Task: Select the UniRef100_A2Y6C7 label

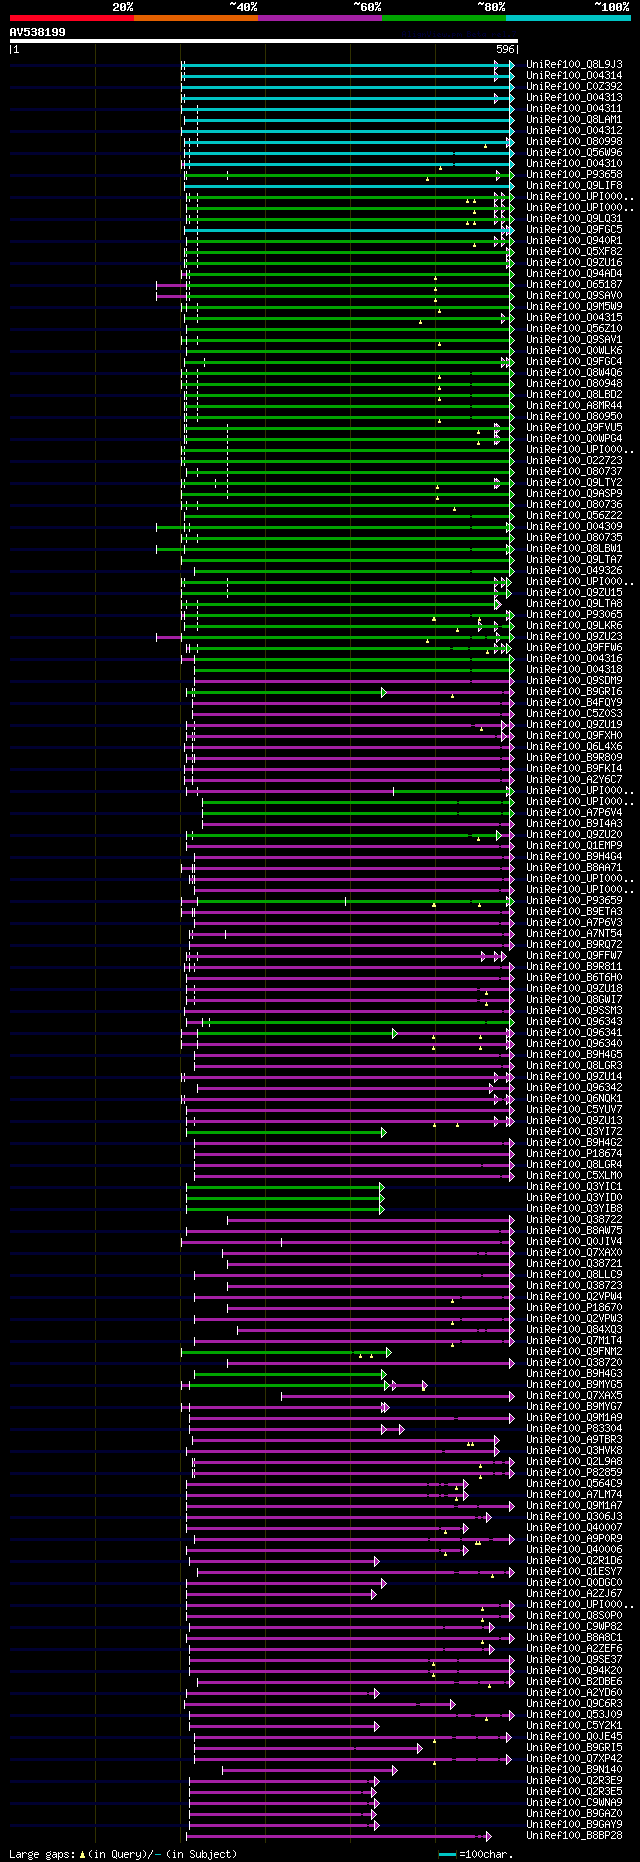Action: tap(574, 779)
